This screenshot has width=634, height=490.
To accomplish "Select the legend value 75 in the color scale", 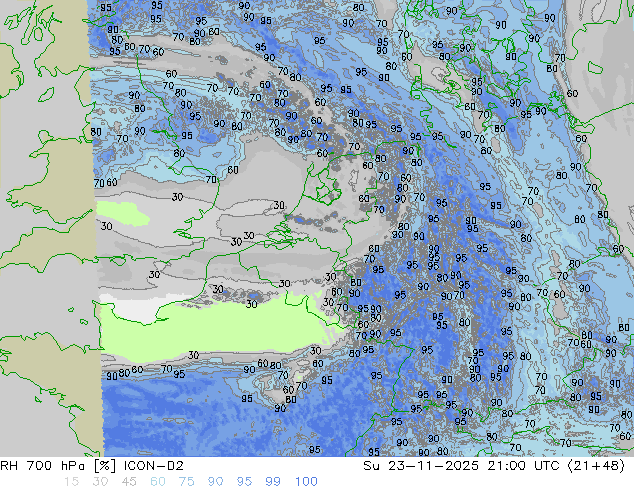I will click(186, 482).
